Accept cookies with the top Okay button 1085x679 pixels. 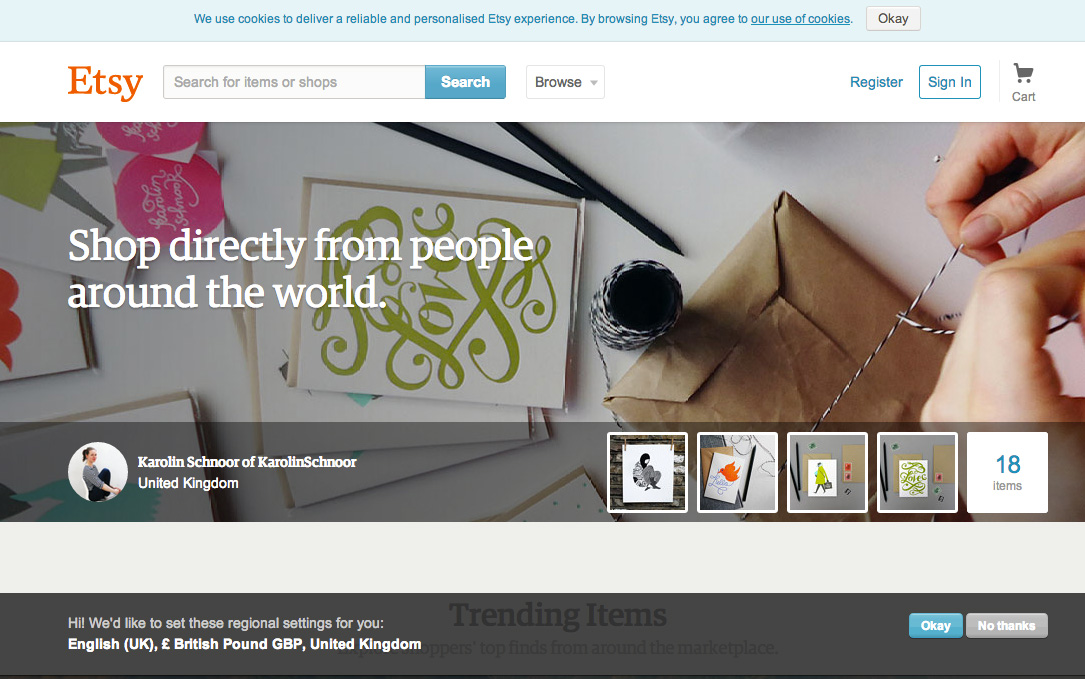pyautogui.click(x=893, y=19)
